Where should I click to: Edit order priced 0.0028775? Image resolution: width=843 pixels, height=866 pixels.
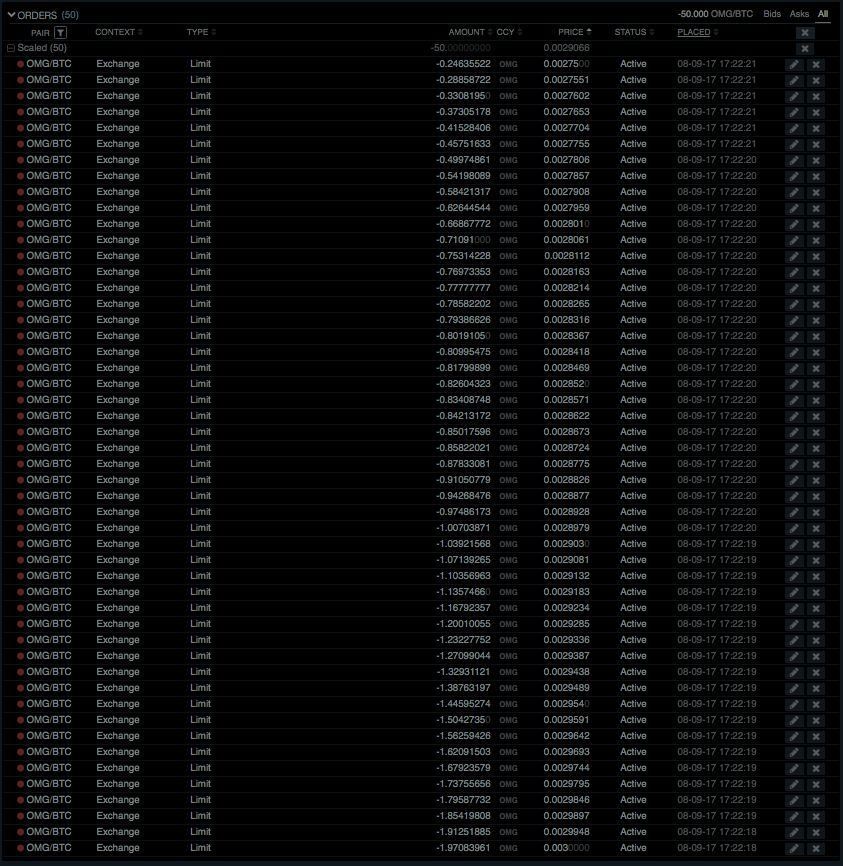point(793,465)
